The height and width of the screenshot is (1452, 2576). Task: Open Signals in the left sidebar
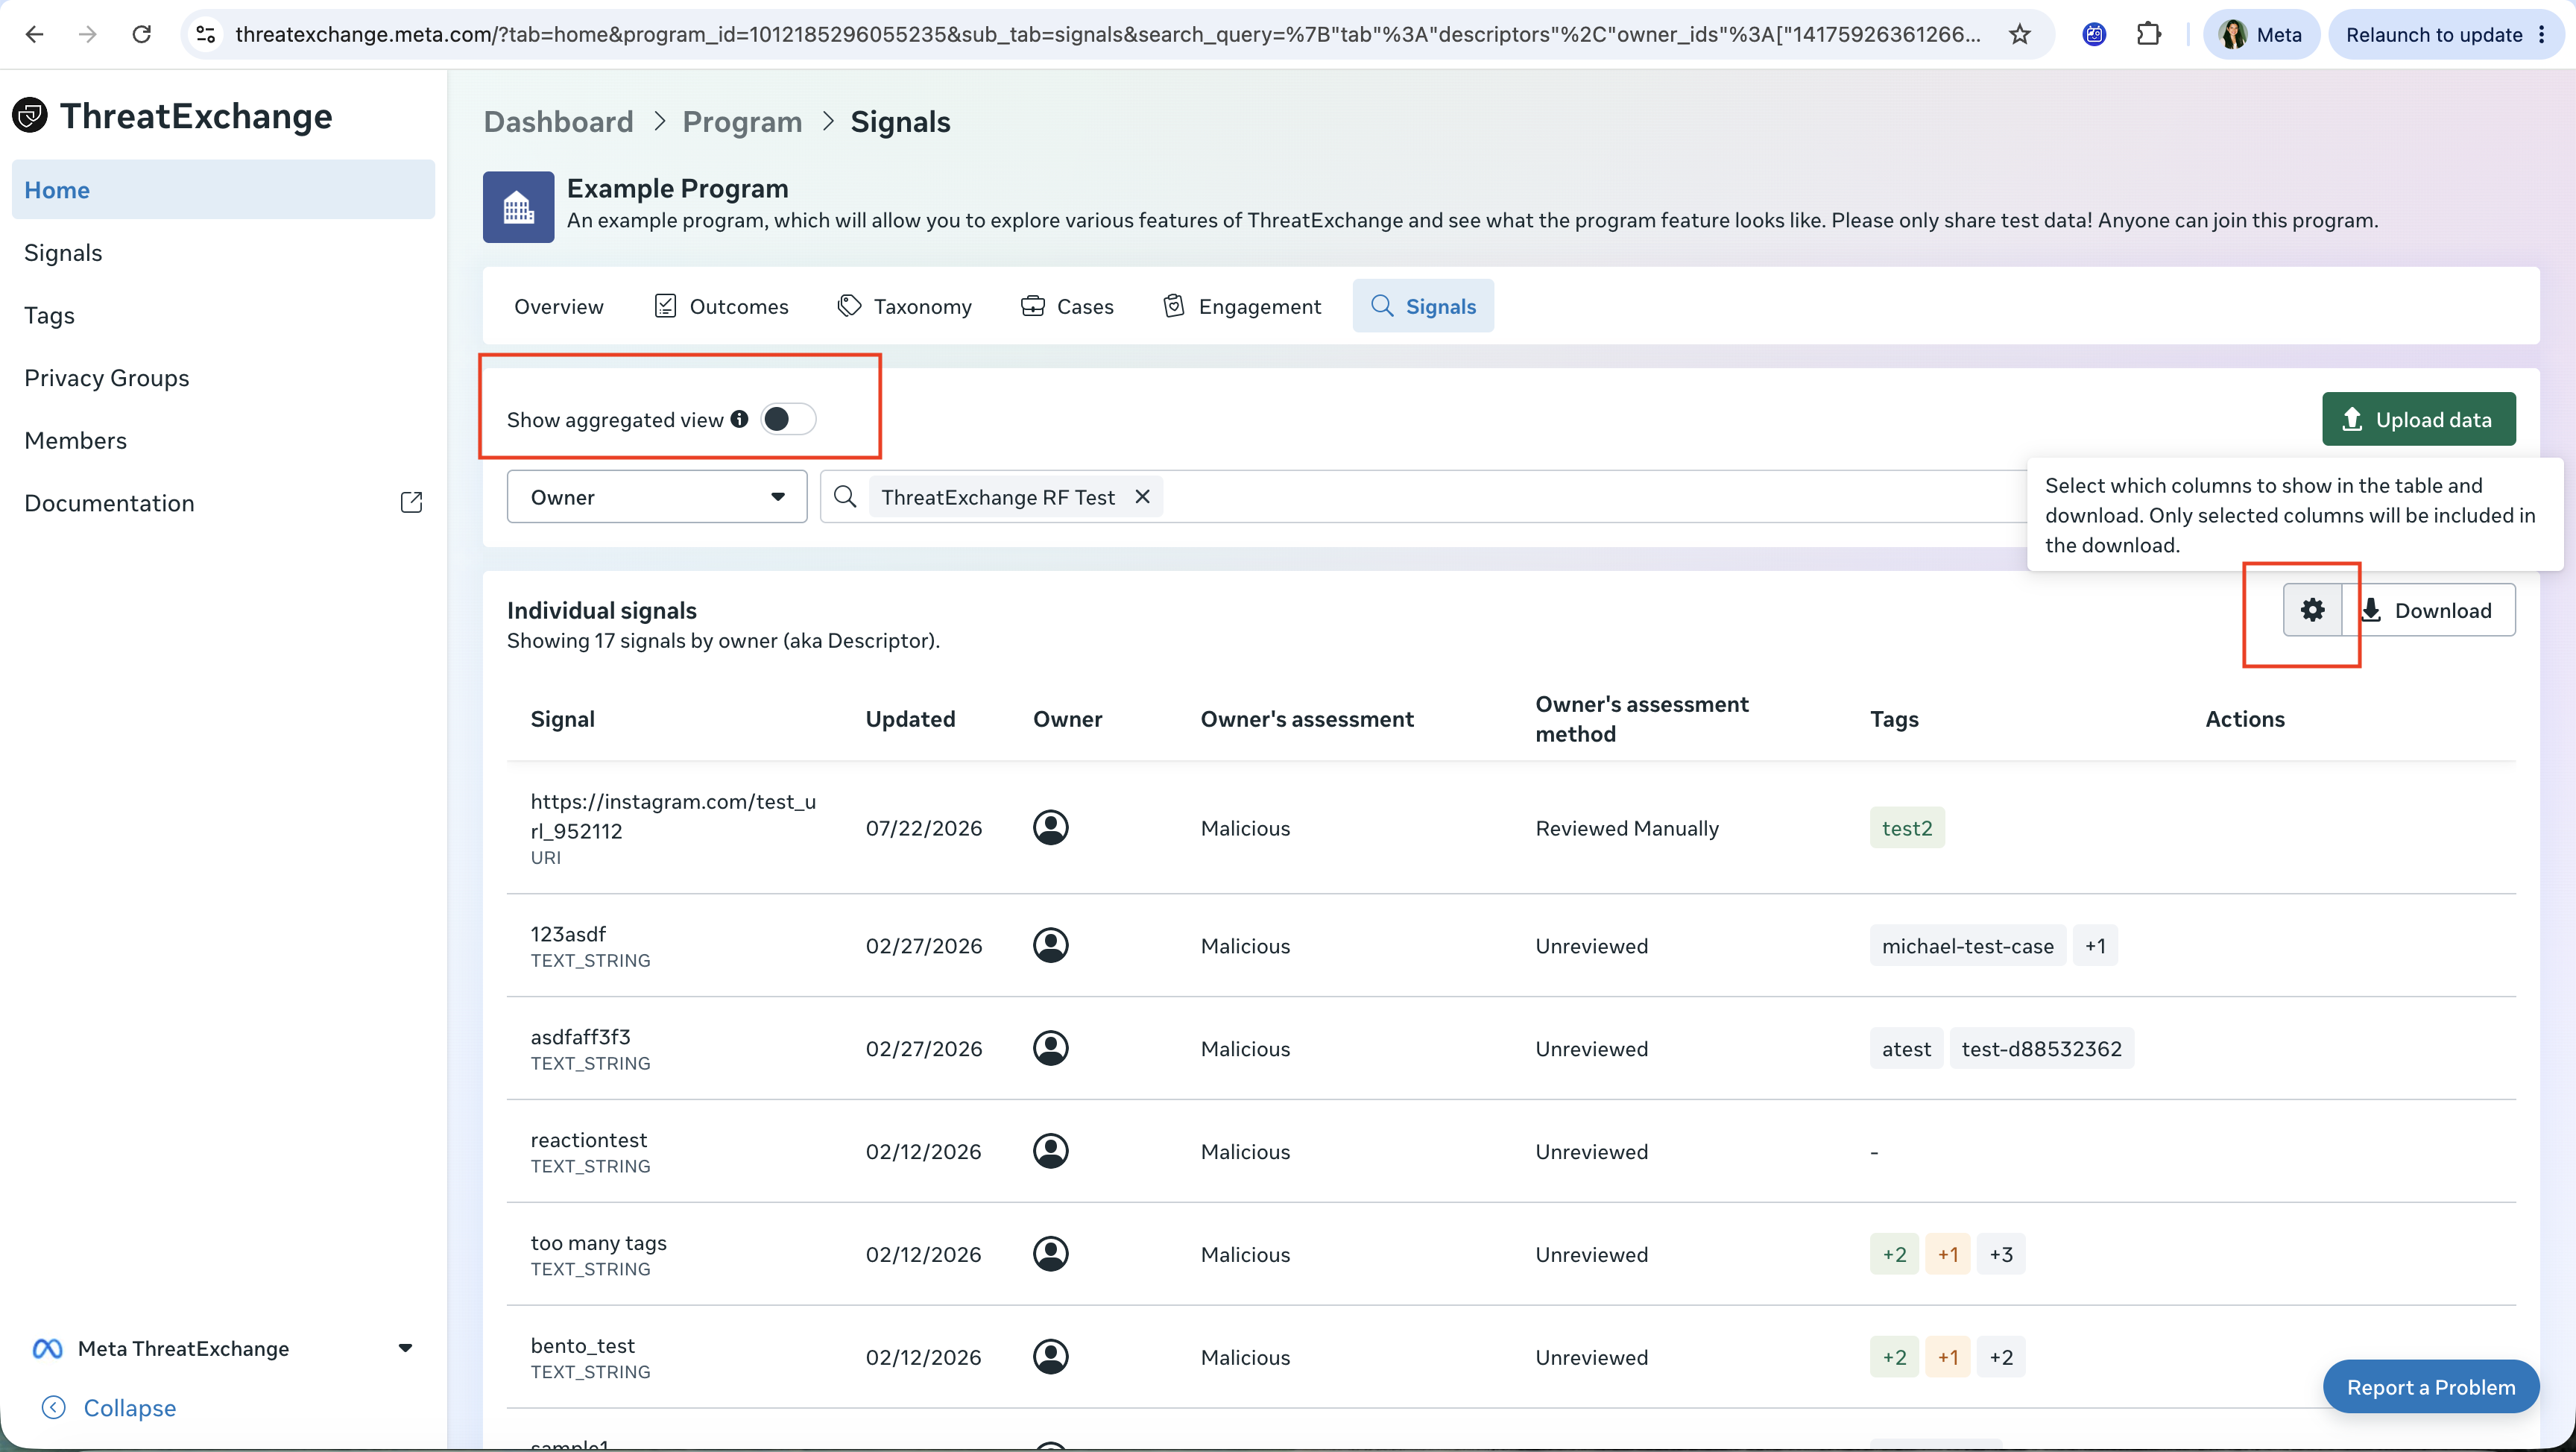click(x=223, y=252)
